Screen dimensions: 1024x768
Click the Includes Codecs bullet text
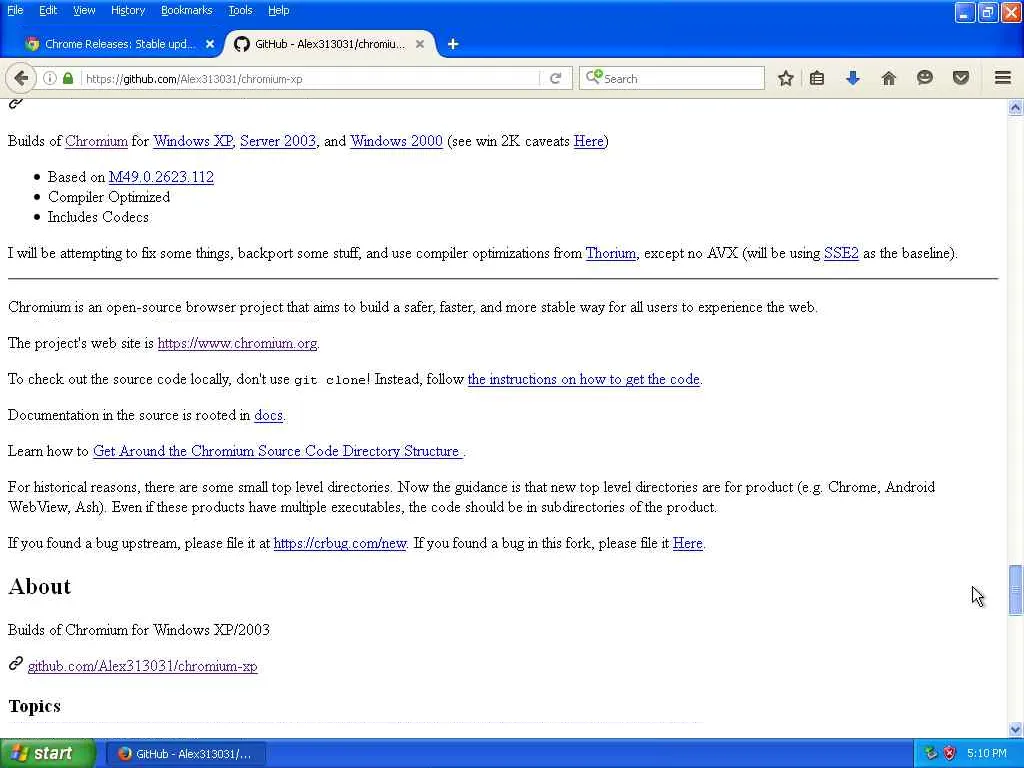pos(98,217)
